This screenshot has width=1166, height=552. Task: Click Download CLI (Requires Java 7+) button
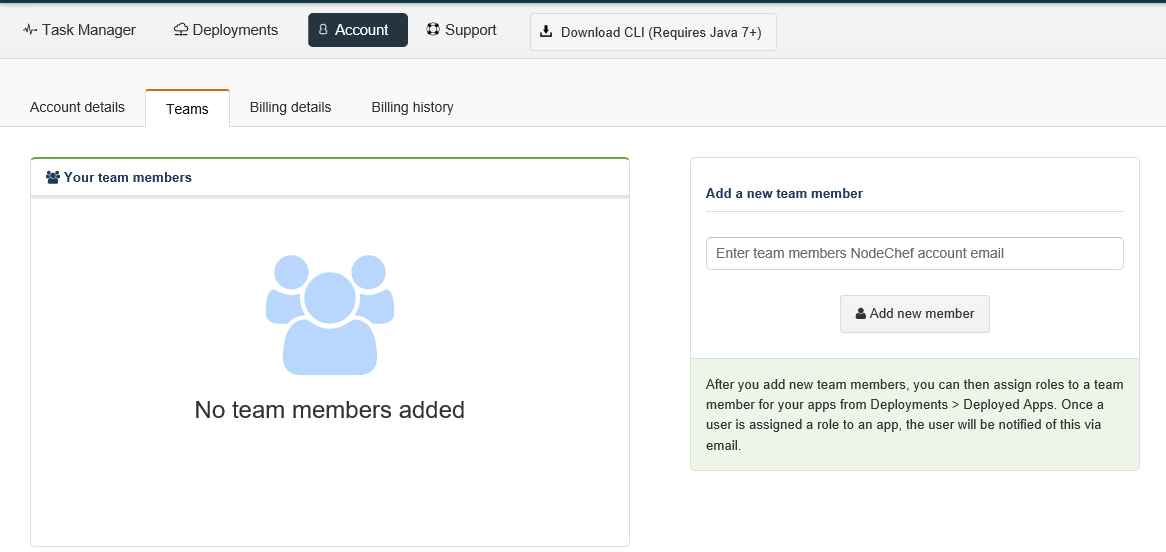point(653,32)
